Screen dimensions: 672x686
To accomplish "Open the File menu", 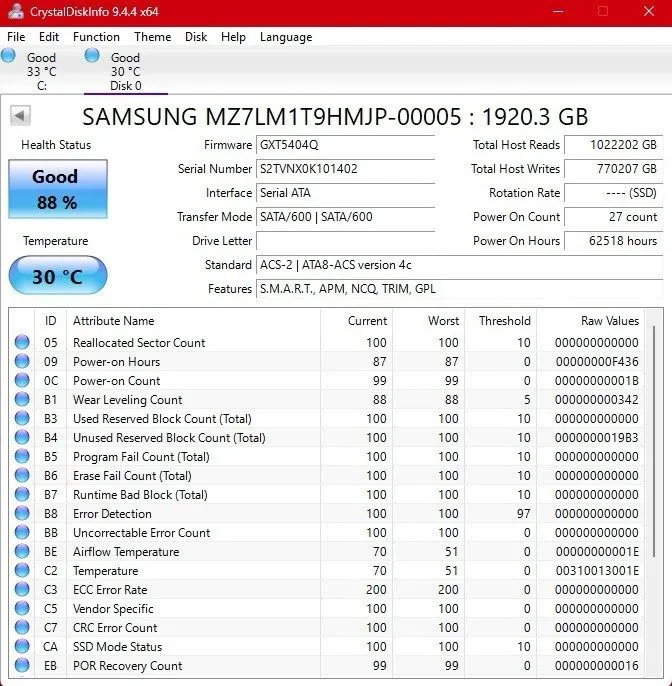I will click(16, 37).
